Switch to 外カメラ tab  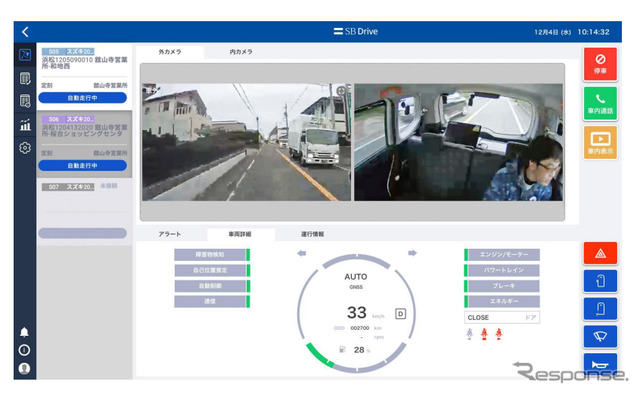pyautogui.click(x=170, y=52)
